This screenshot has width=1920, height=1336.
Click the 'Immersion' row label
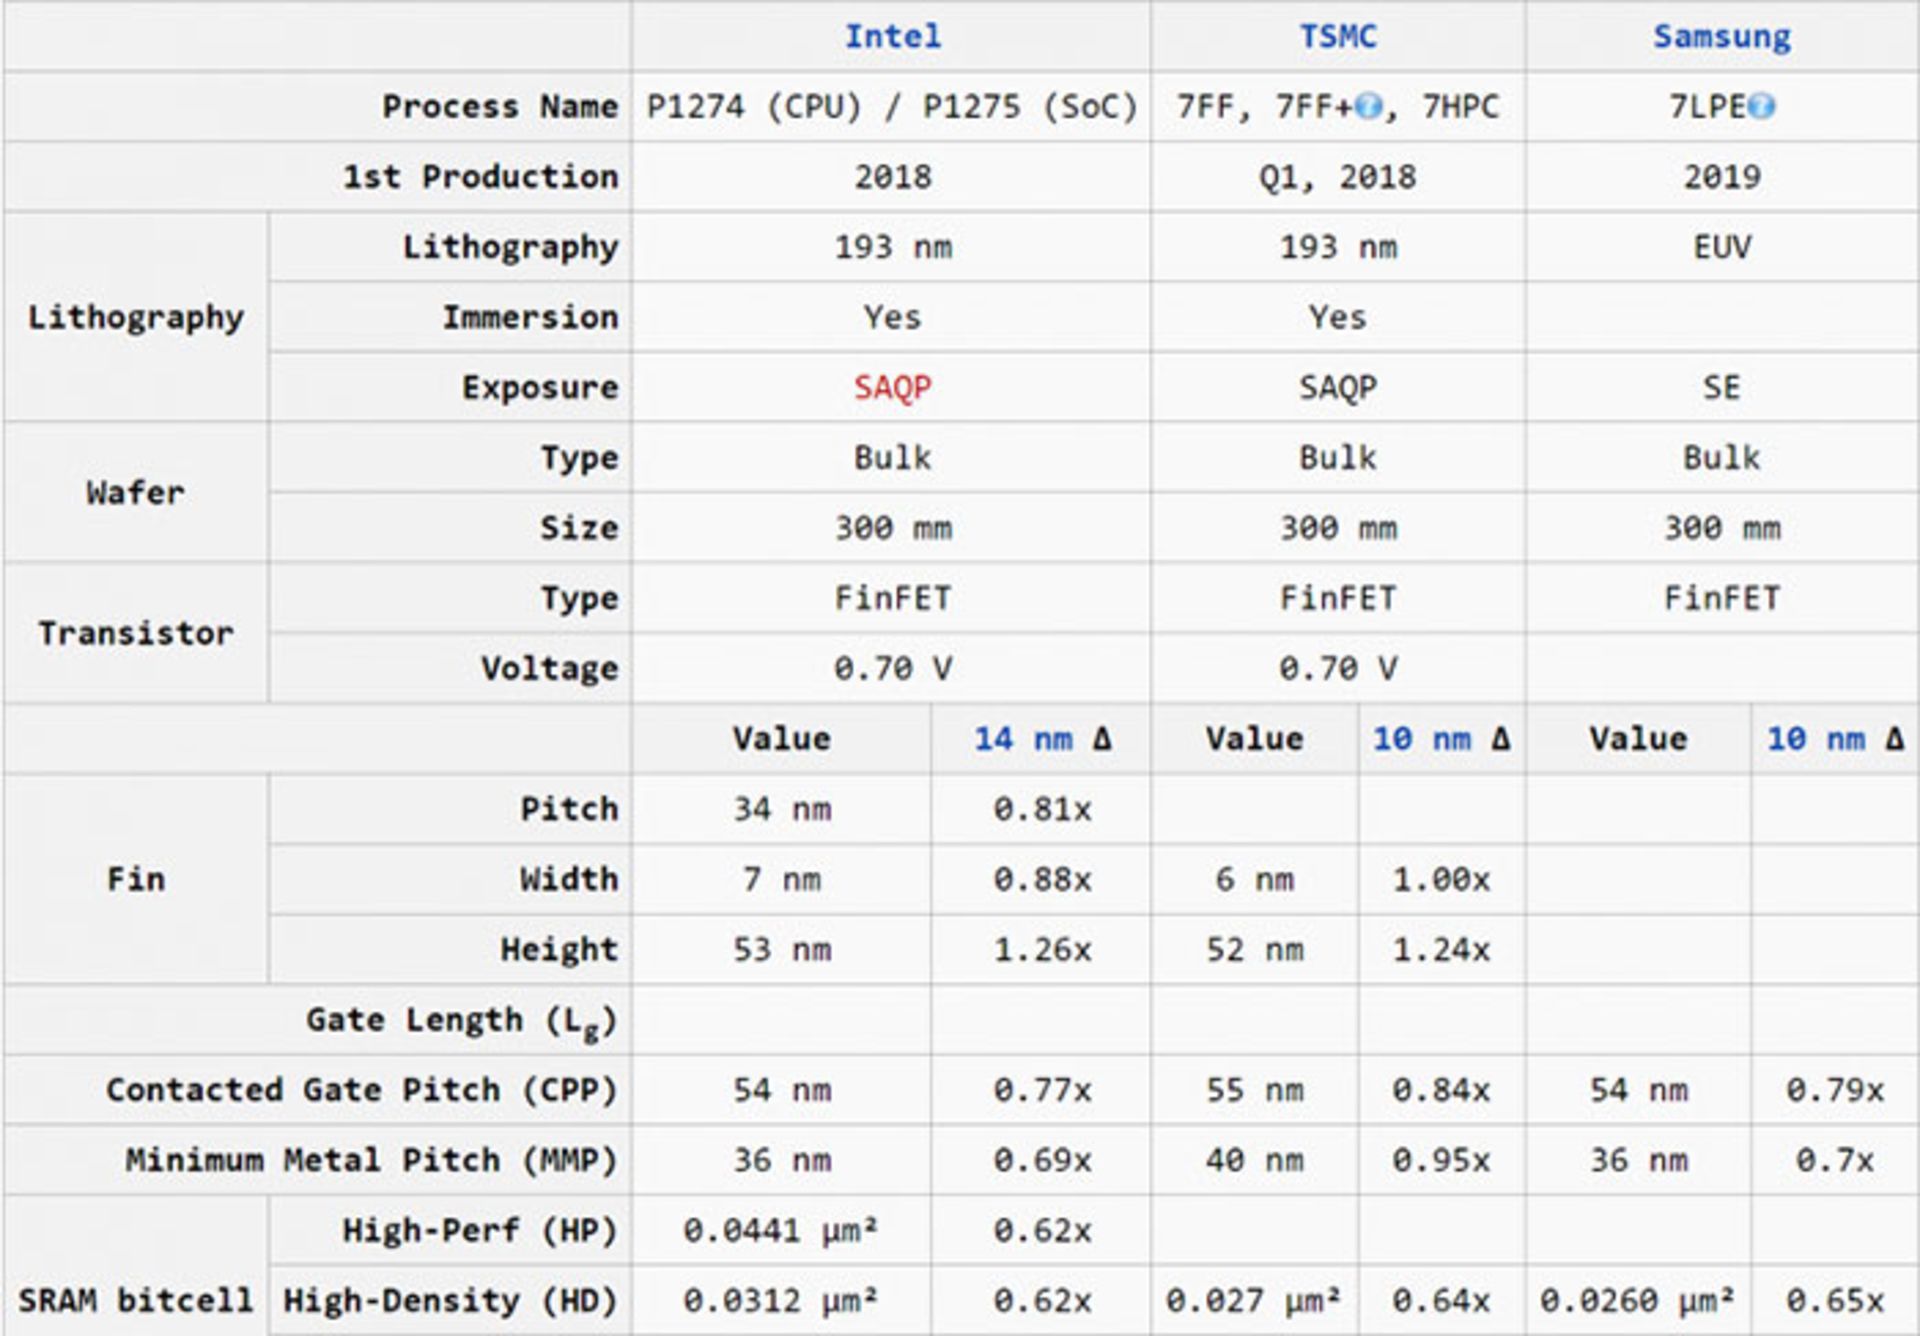point(530,317)
